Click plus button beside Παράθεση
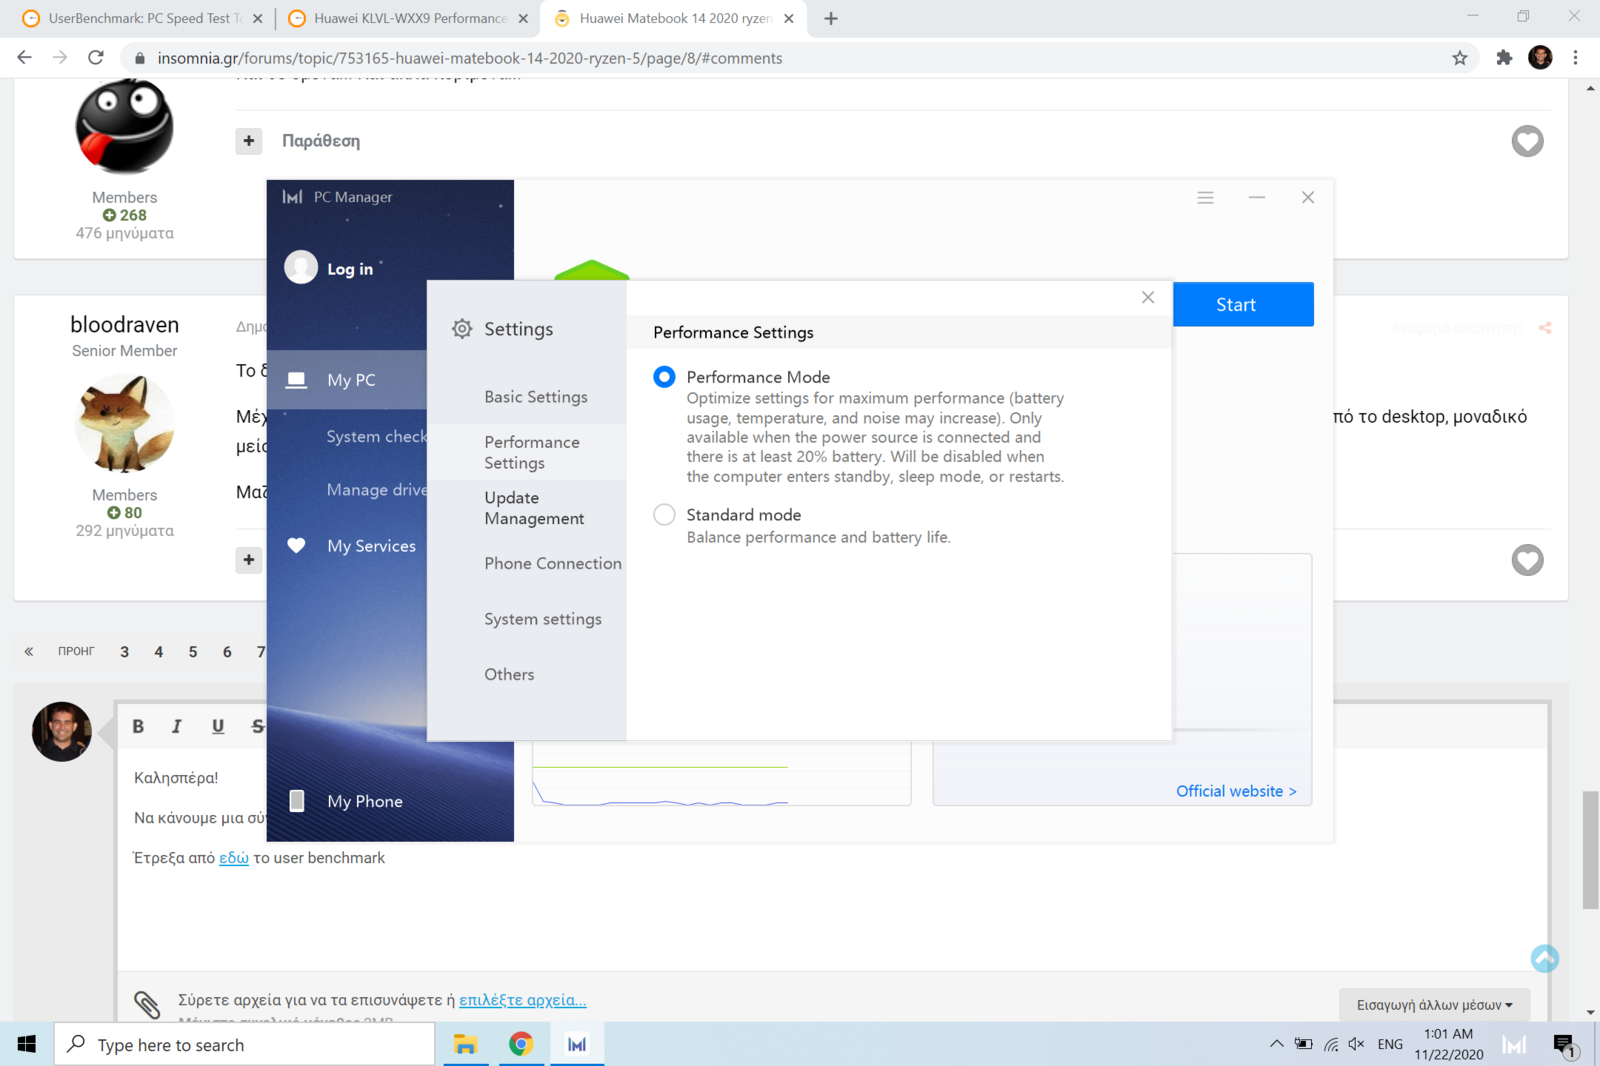Viewport: 1600px width, 1066px height. 249,141
